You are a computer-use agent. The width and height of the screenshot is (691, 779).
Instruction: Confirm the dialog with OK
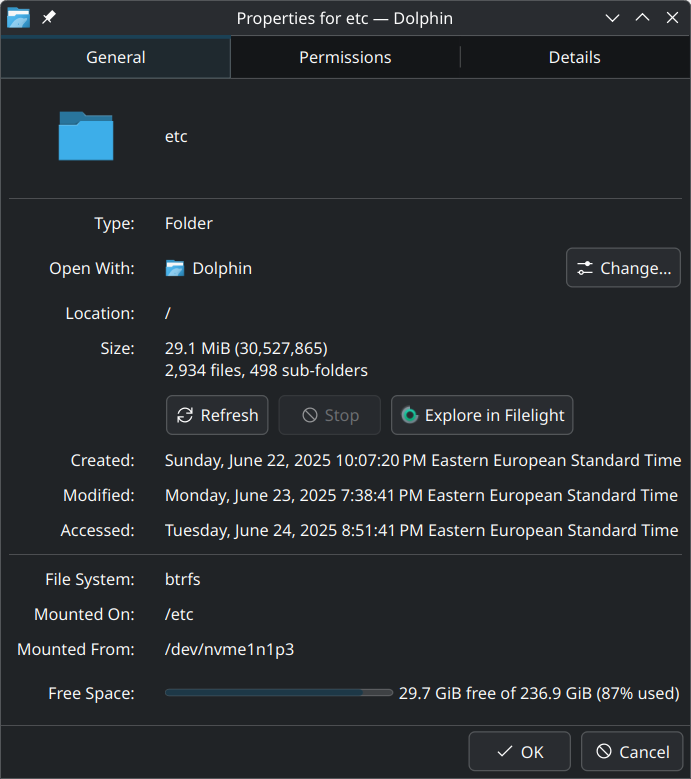click(x=519, y=752)
